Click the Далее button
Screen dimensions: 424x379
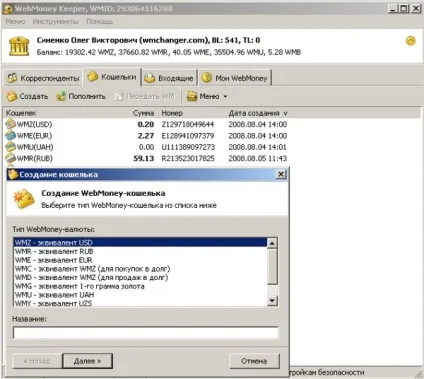tap(87, 361)
